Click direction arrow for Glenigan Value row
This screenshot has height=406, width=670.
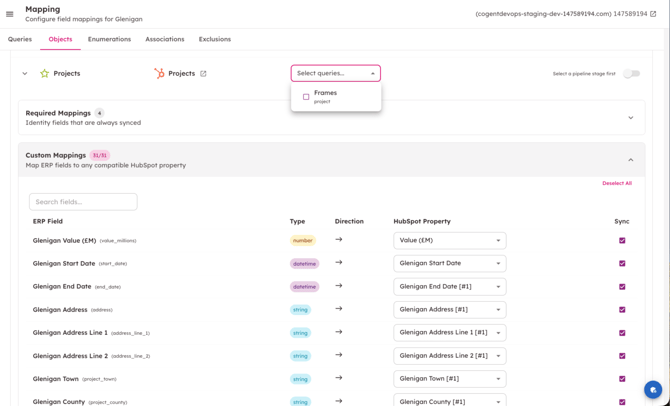(339, 240)
